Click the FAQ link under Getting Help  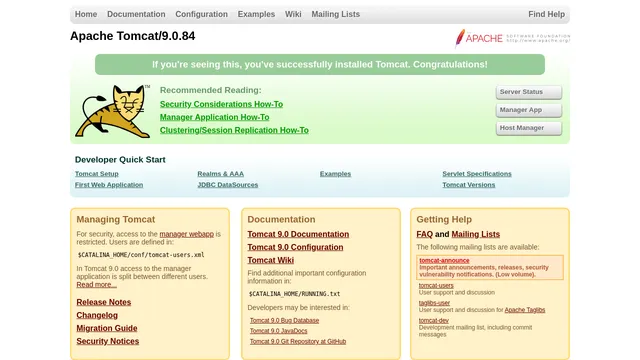(424, 234)
